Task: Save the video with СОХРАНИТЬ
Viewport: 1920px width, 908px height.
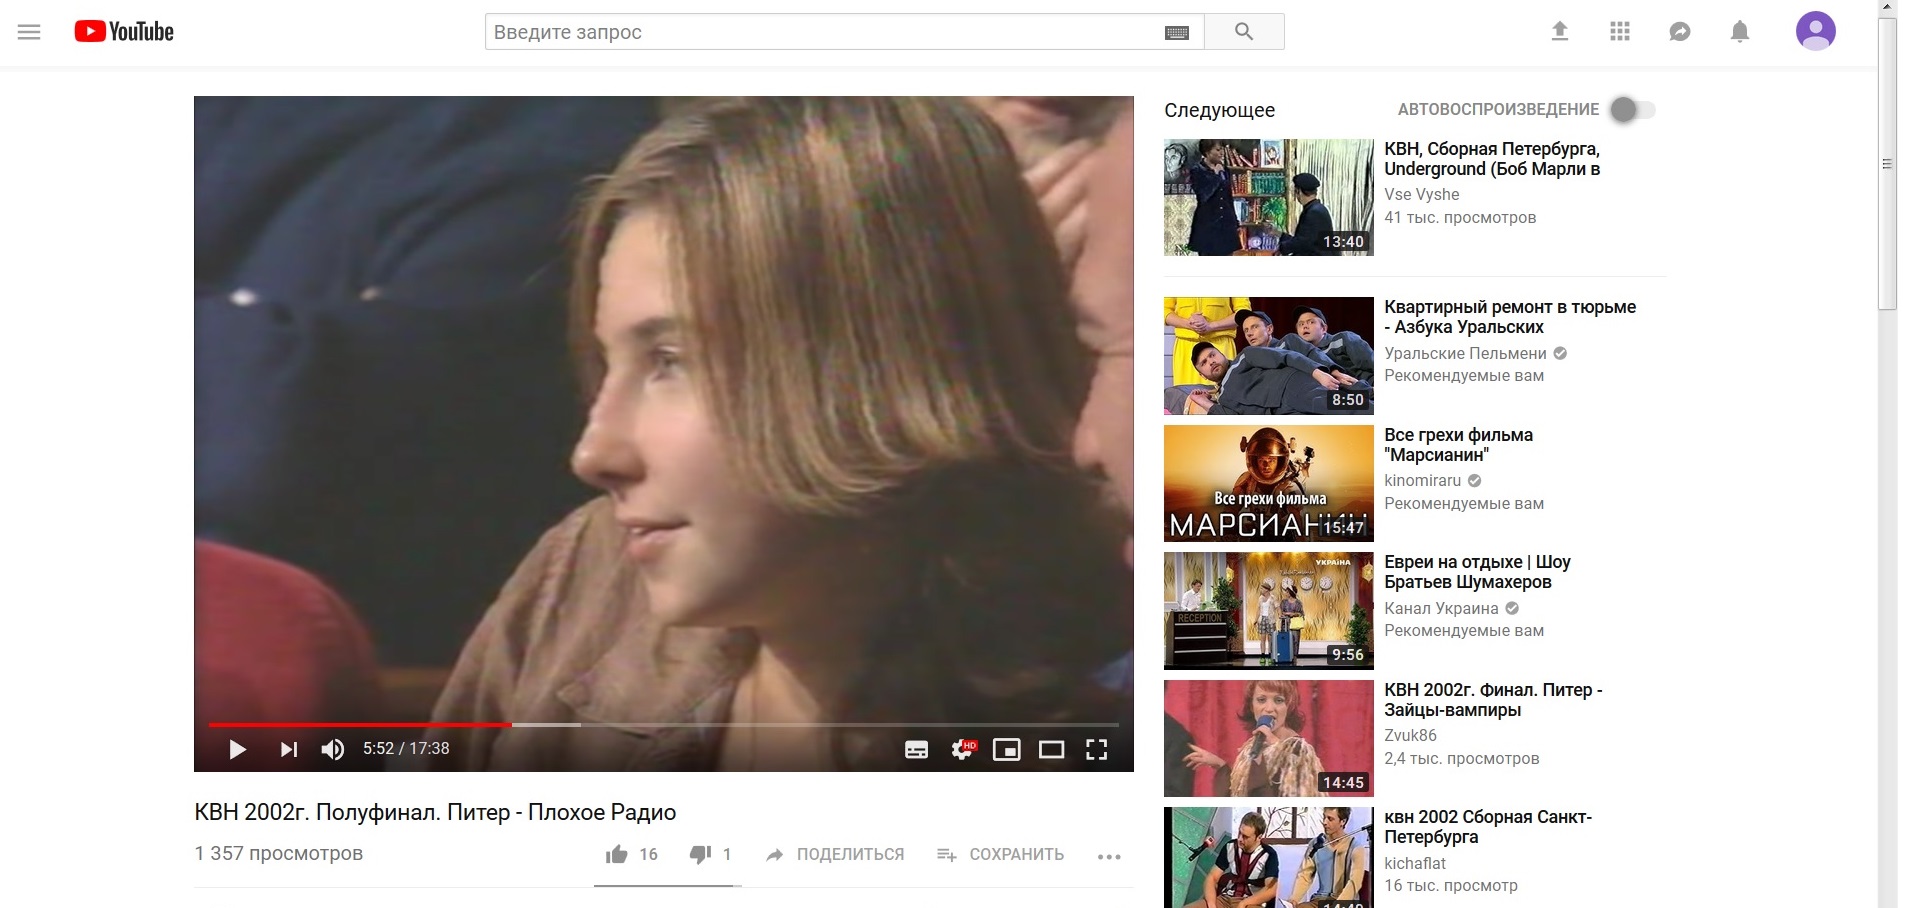Action: [x=1000, y=854]
